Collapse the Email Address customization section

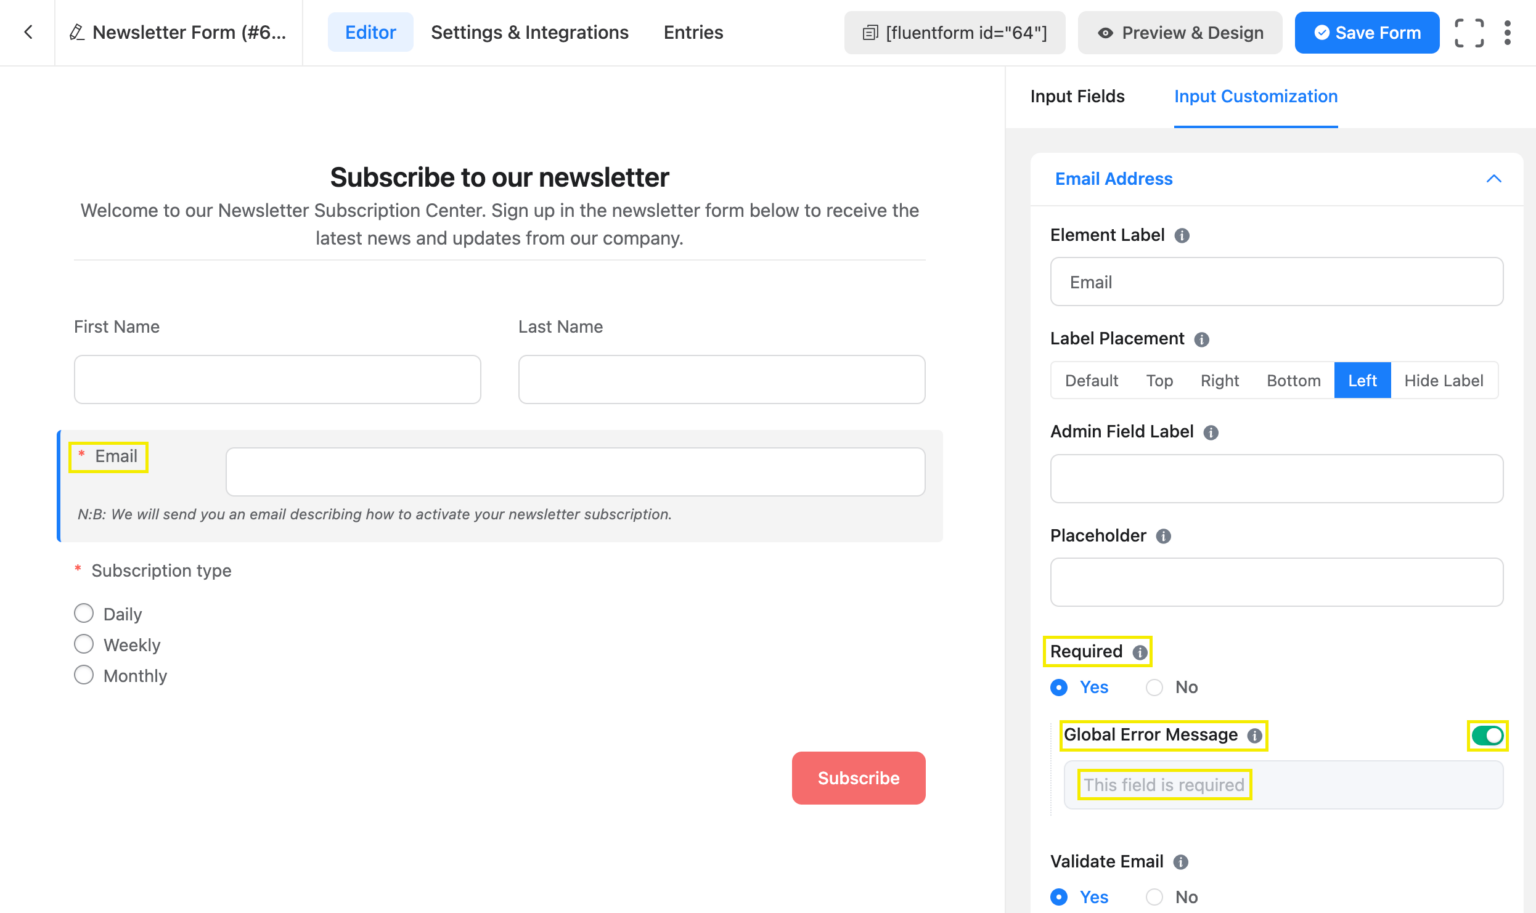tap(1493, 178)
